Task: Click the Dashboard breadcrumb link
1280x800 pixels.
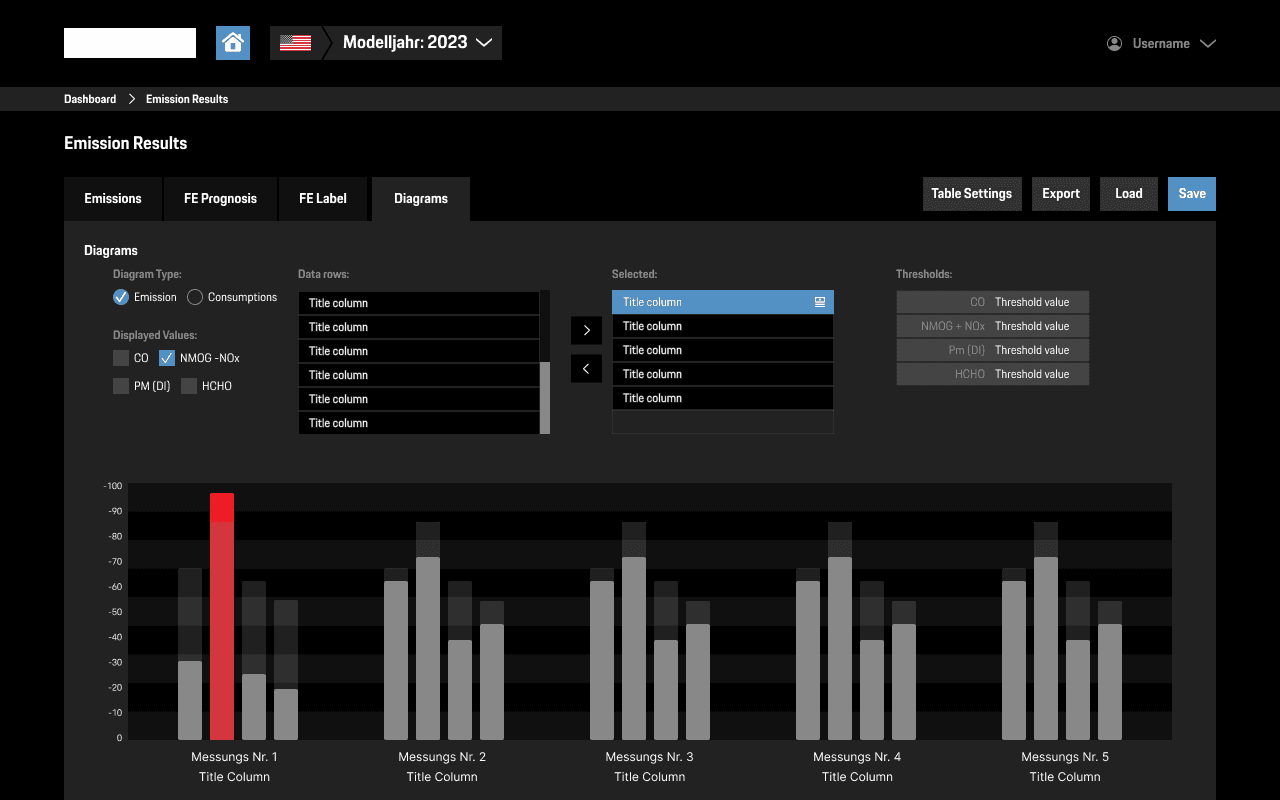Action: tap(89, 99)
